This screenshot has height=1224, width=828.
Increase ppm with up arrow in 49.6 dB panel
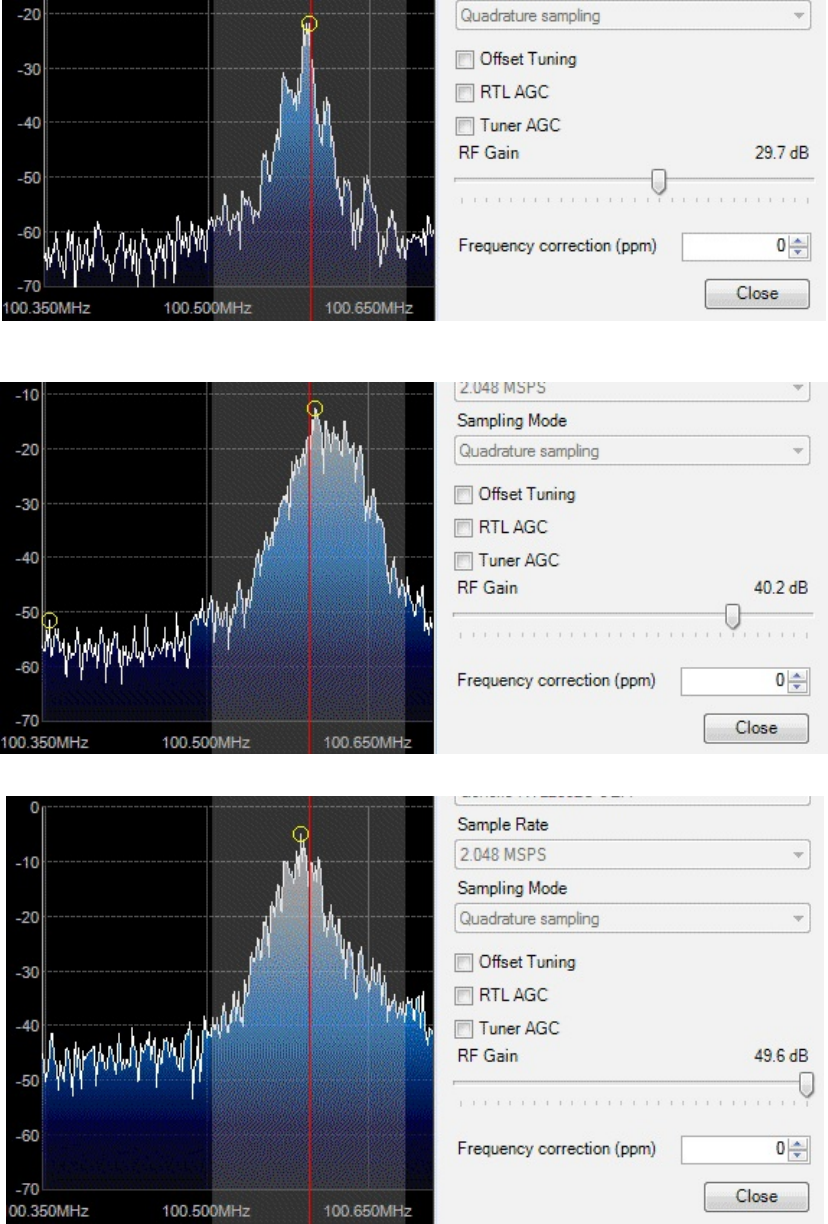[798, 1144]
